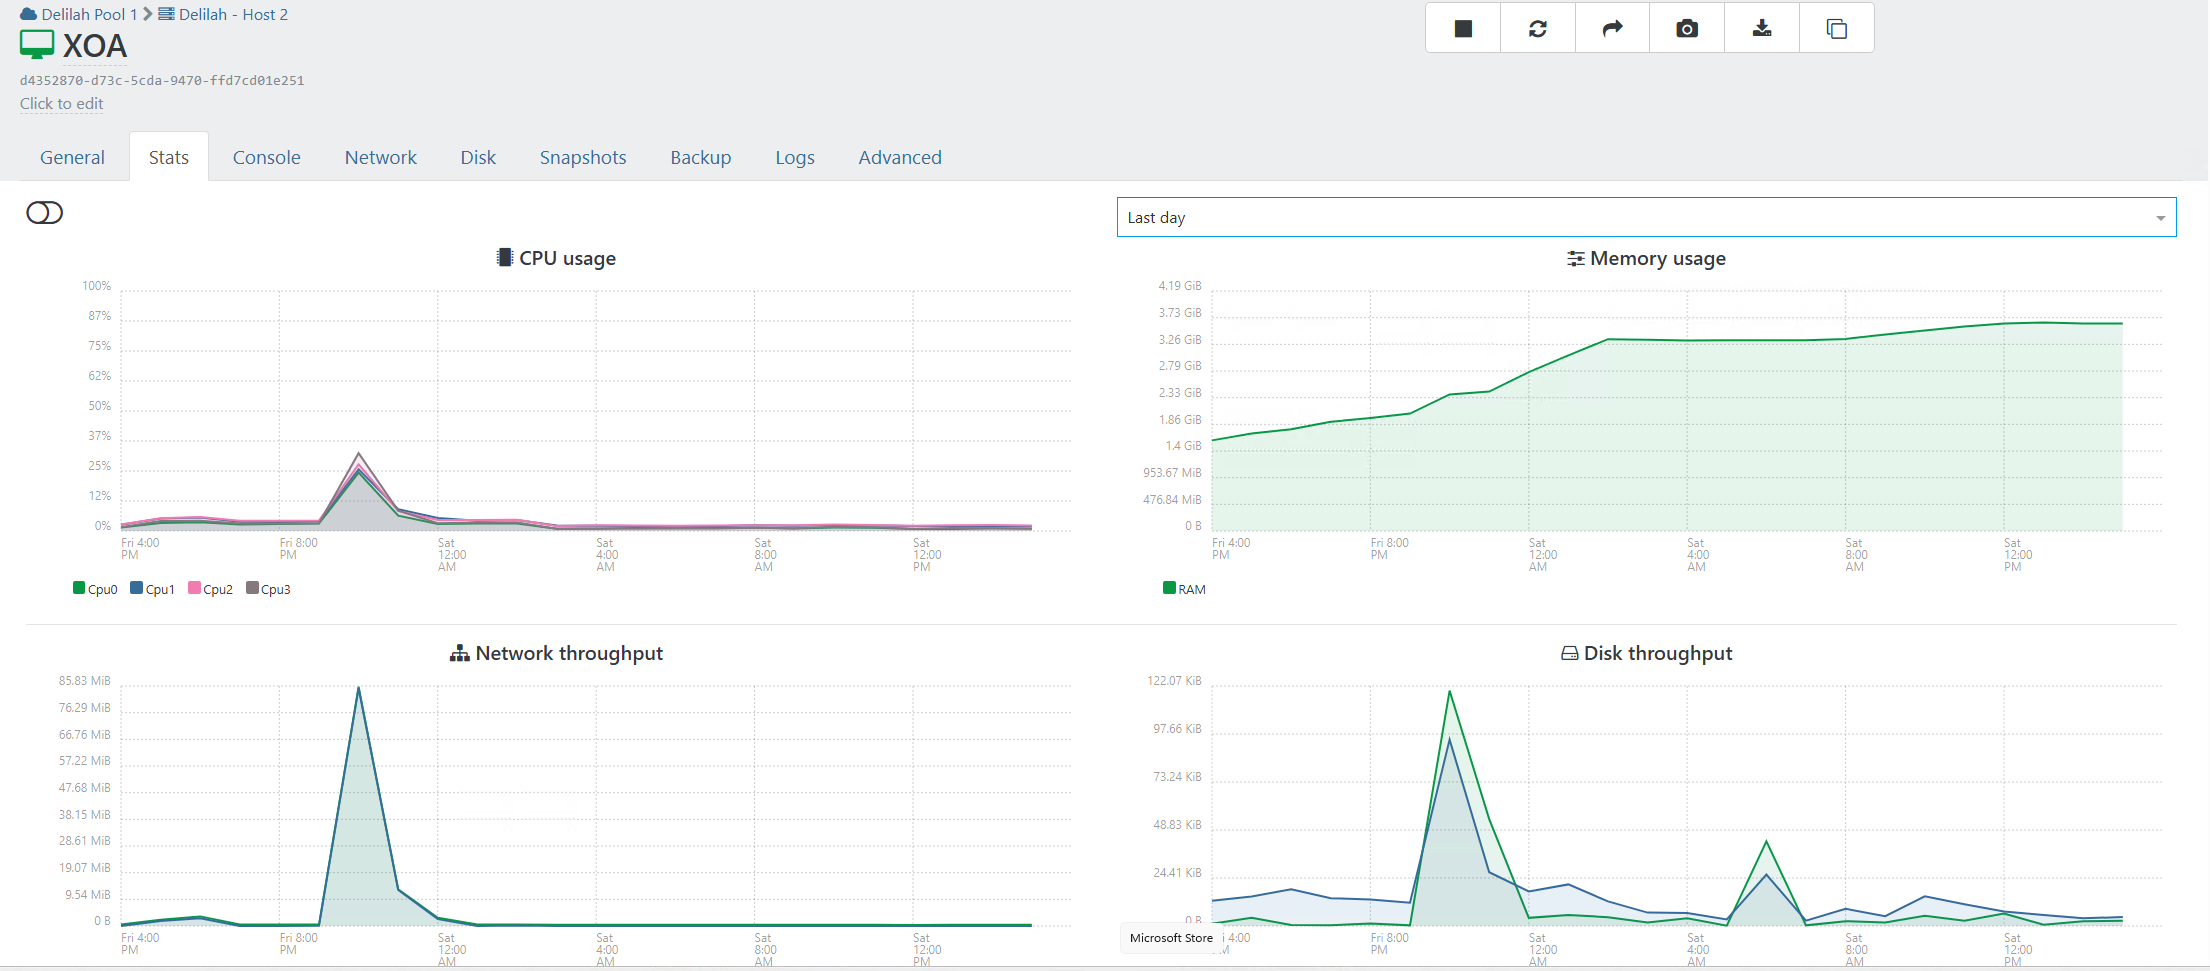The width and height of the screenshot is (2210, 971).
Task: Click the Stop VM square icon
Action: point(1462,29)
